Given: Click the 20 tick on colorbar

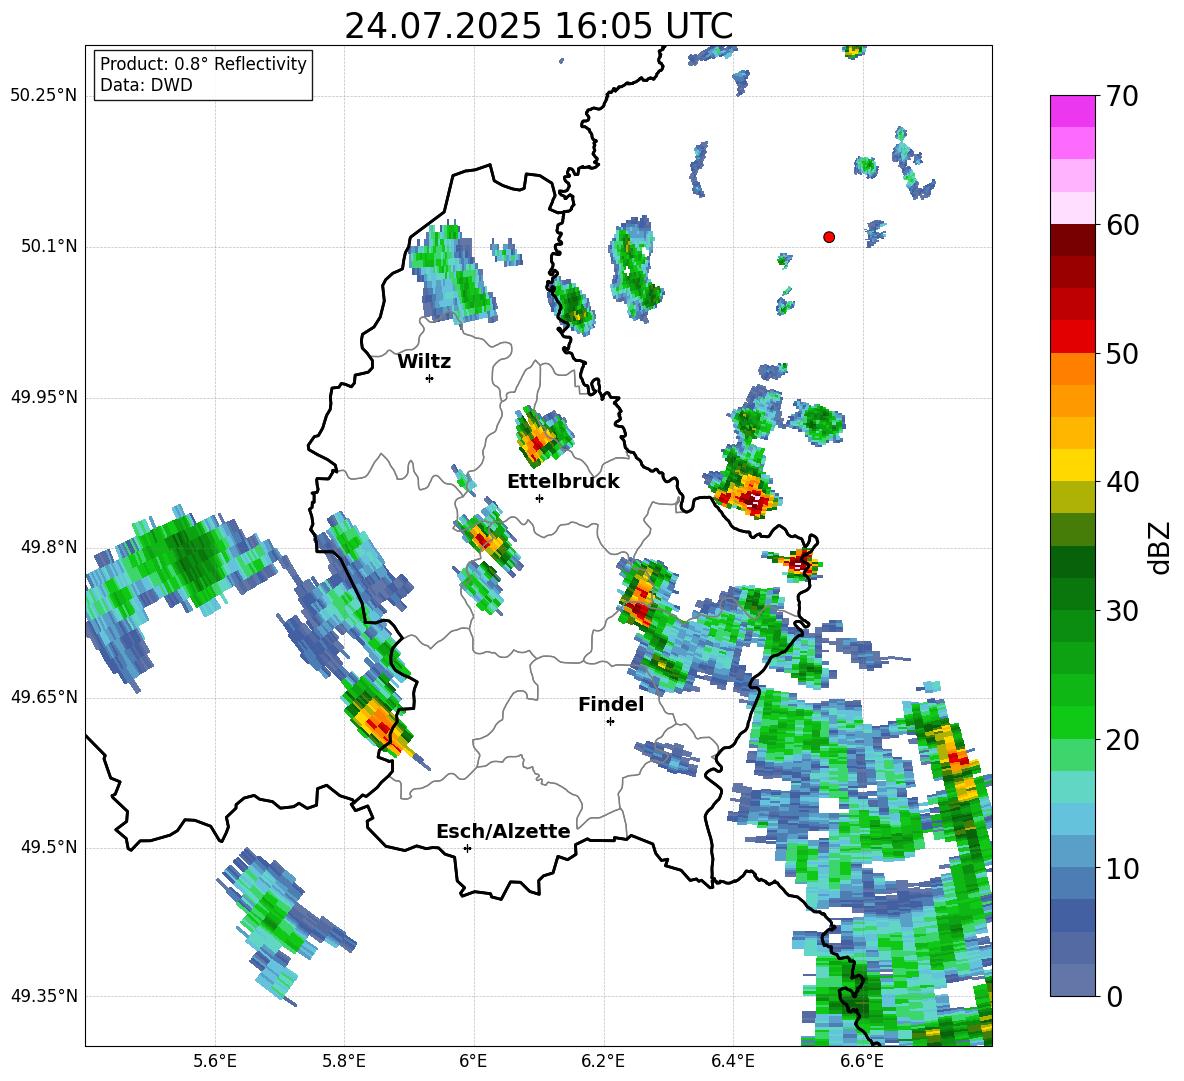Looking at the screenshot, I should point(1122,740).
